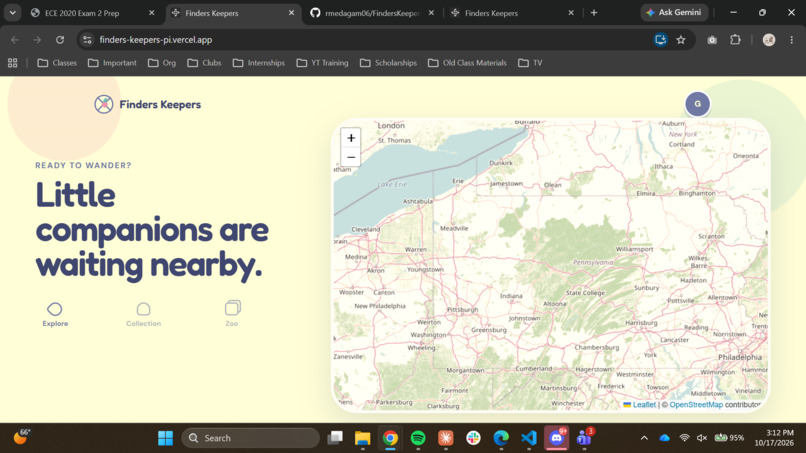This screenshot has width=806, height=453.
Task: Open the G user avatar menu
Action: [697, 104]
